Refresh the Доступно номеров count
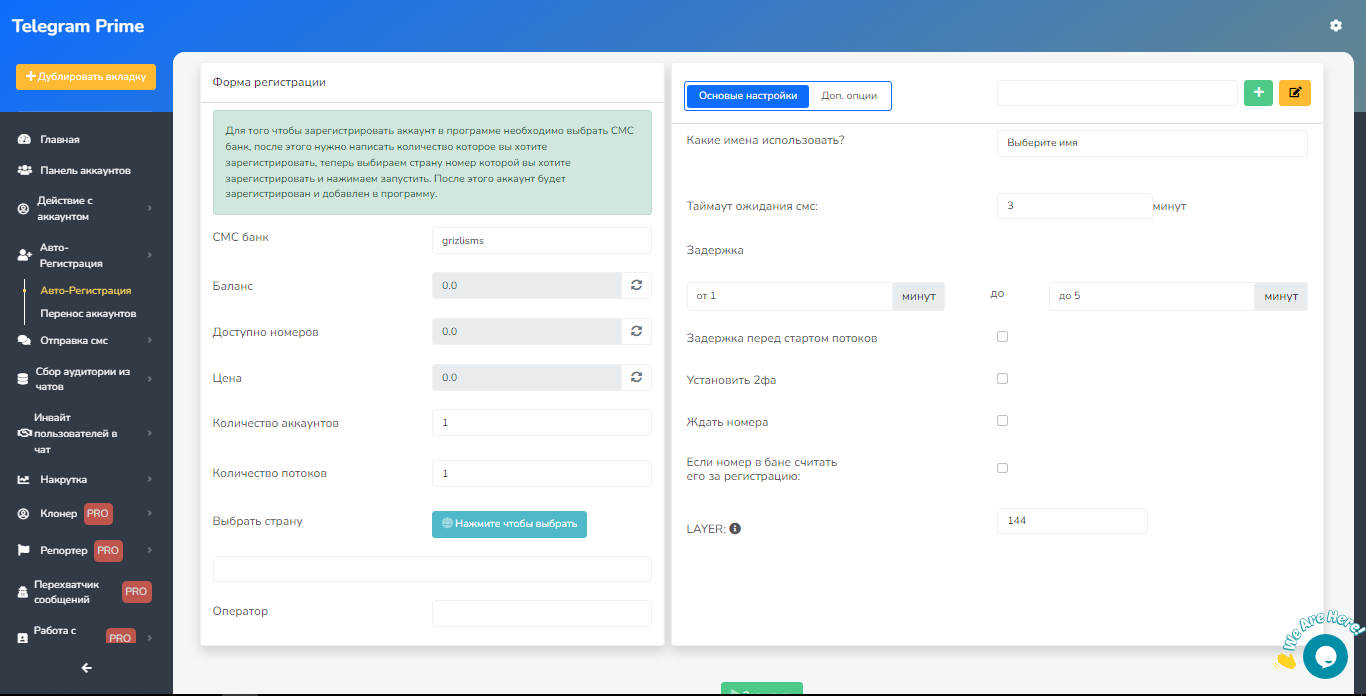The width and height of the screenshot is (1366, 696). coord(636,331)
